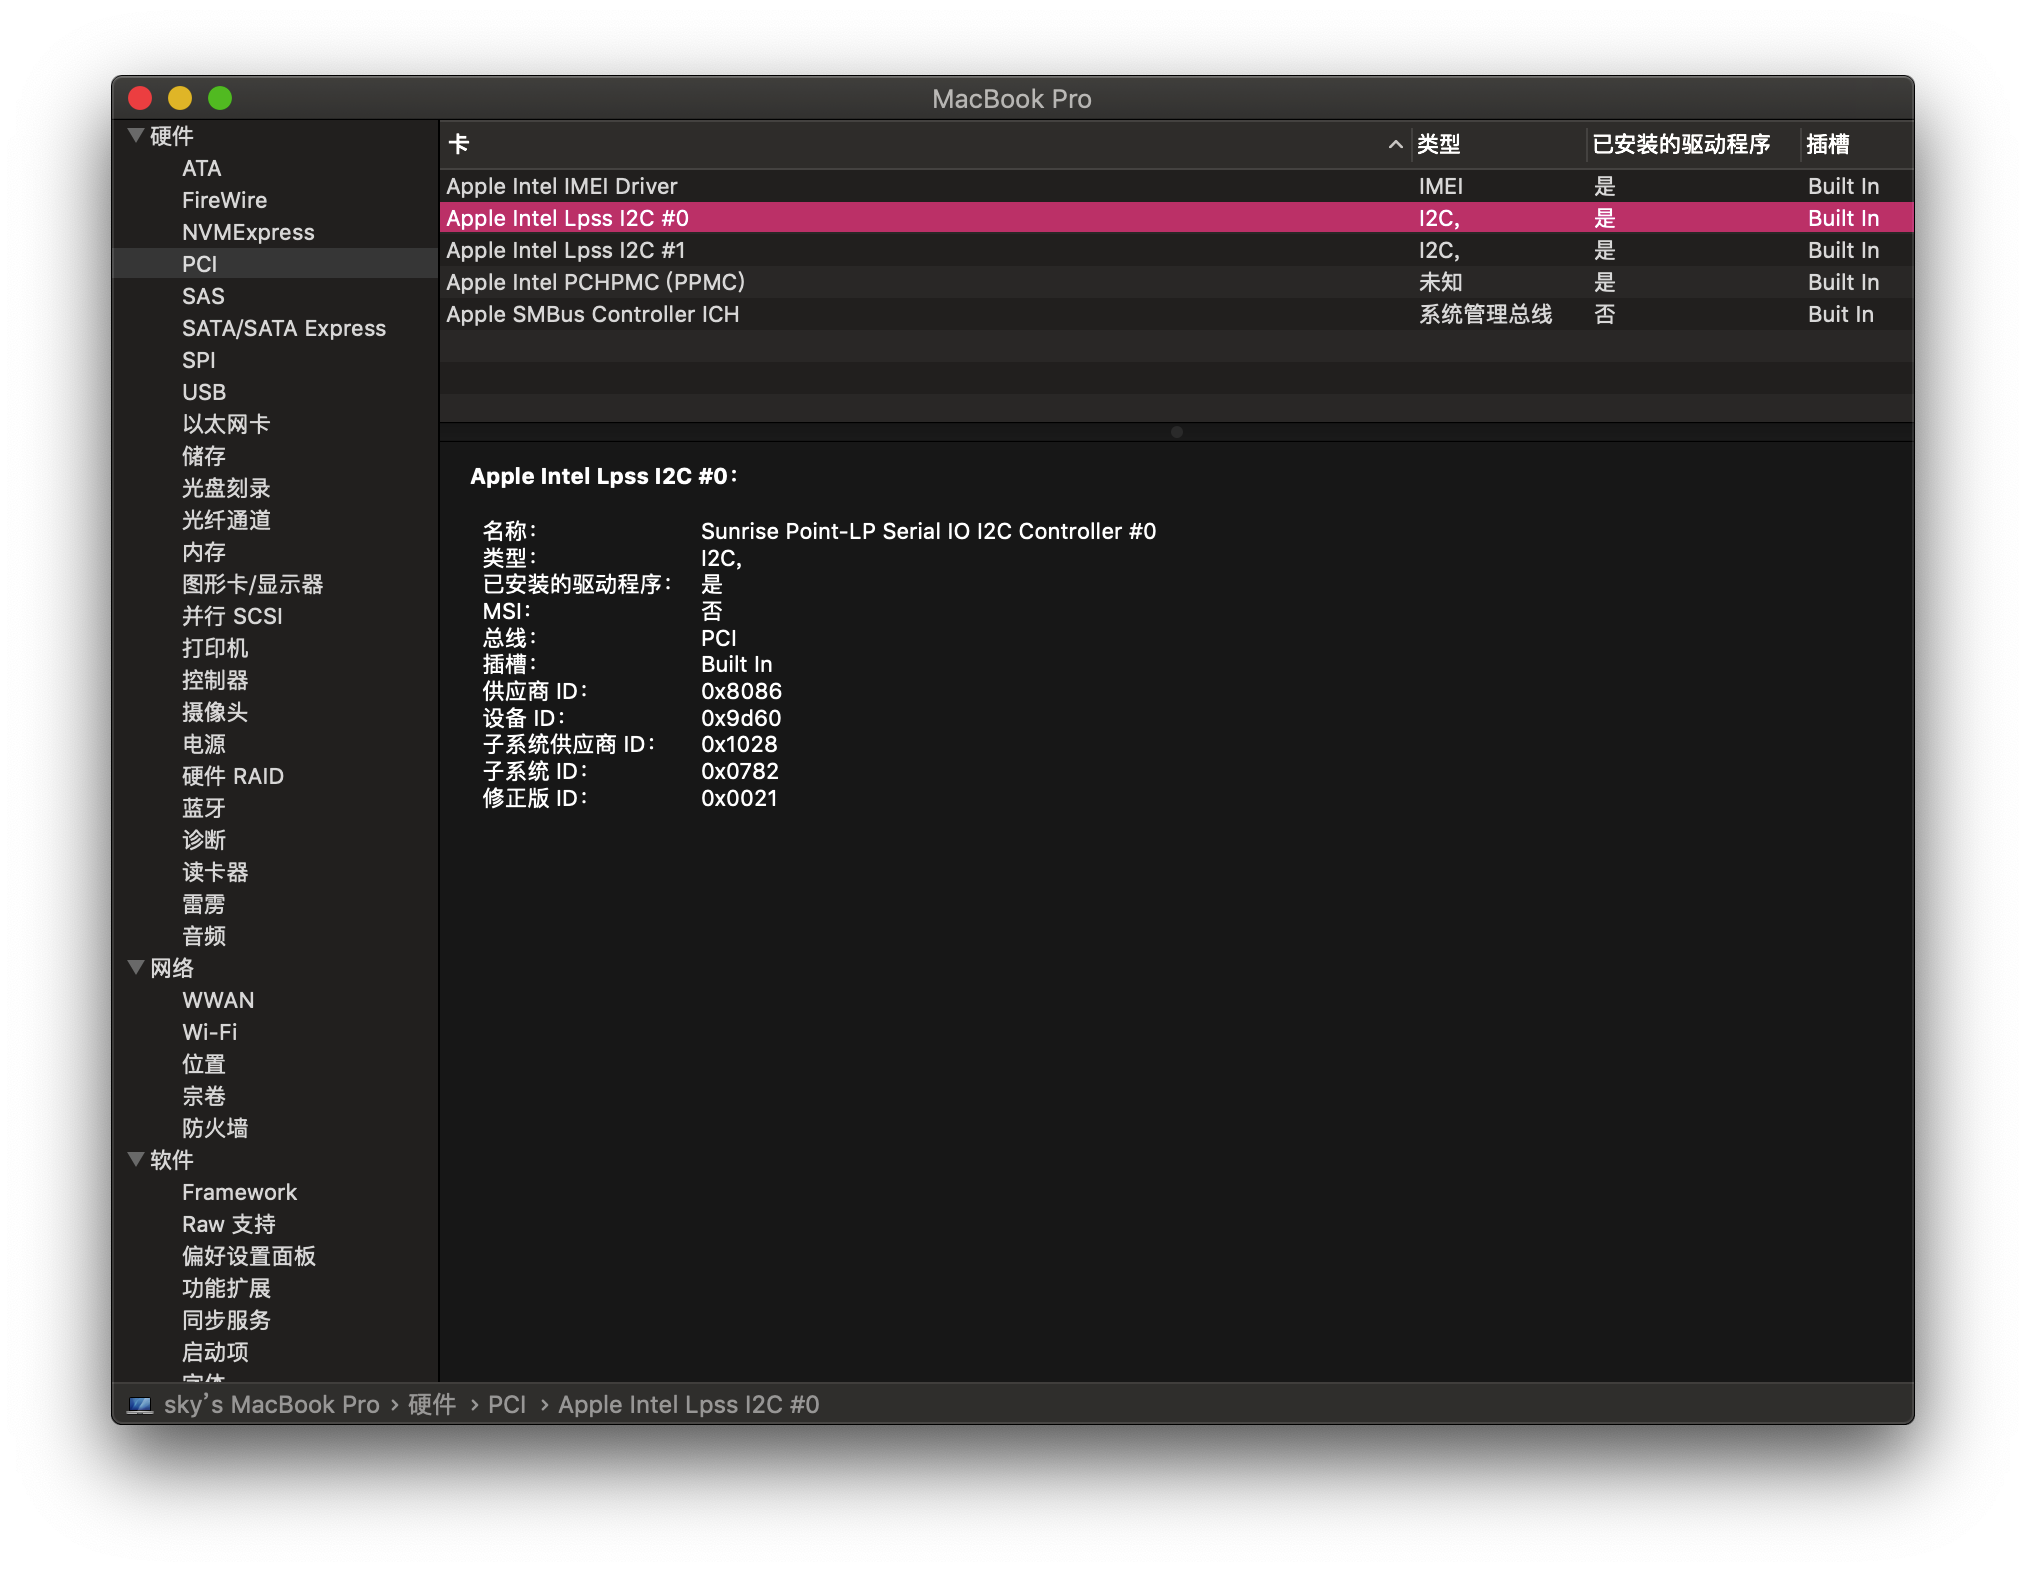The height and width of the screenshot is (1572, 2026).
Task: Select Apple Intel IMEI Driver row
Action: tap(1177, 186)
